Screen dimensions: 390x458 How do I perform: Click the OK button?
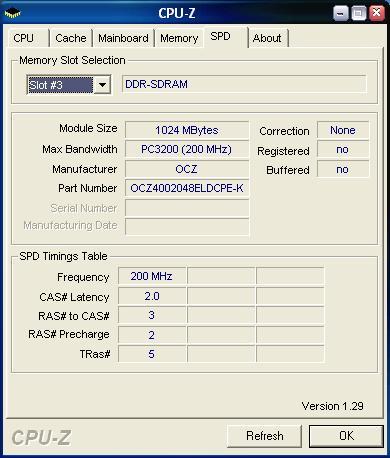pos(346,436)
